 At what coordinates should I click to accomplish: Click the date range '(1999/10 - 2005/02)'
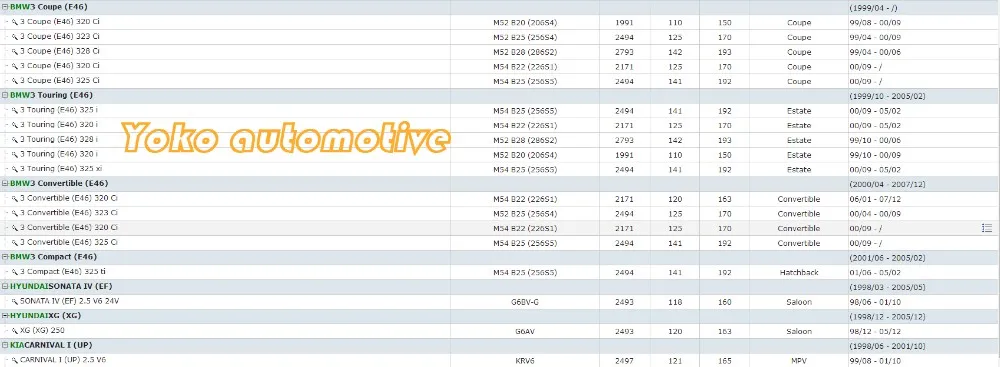click(887, 96)
